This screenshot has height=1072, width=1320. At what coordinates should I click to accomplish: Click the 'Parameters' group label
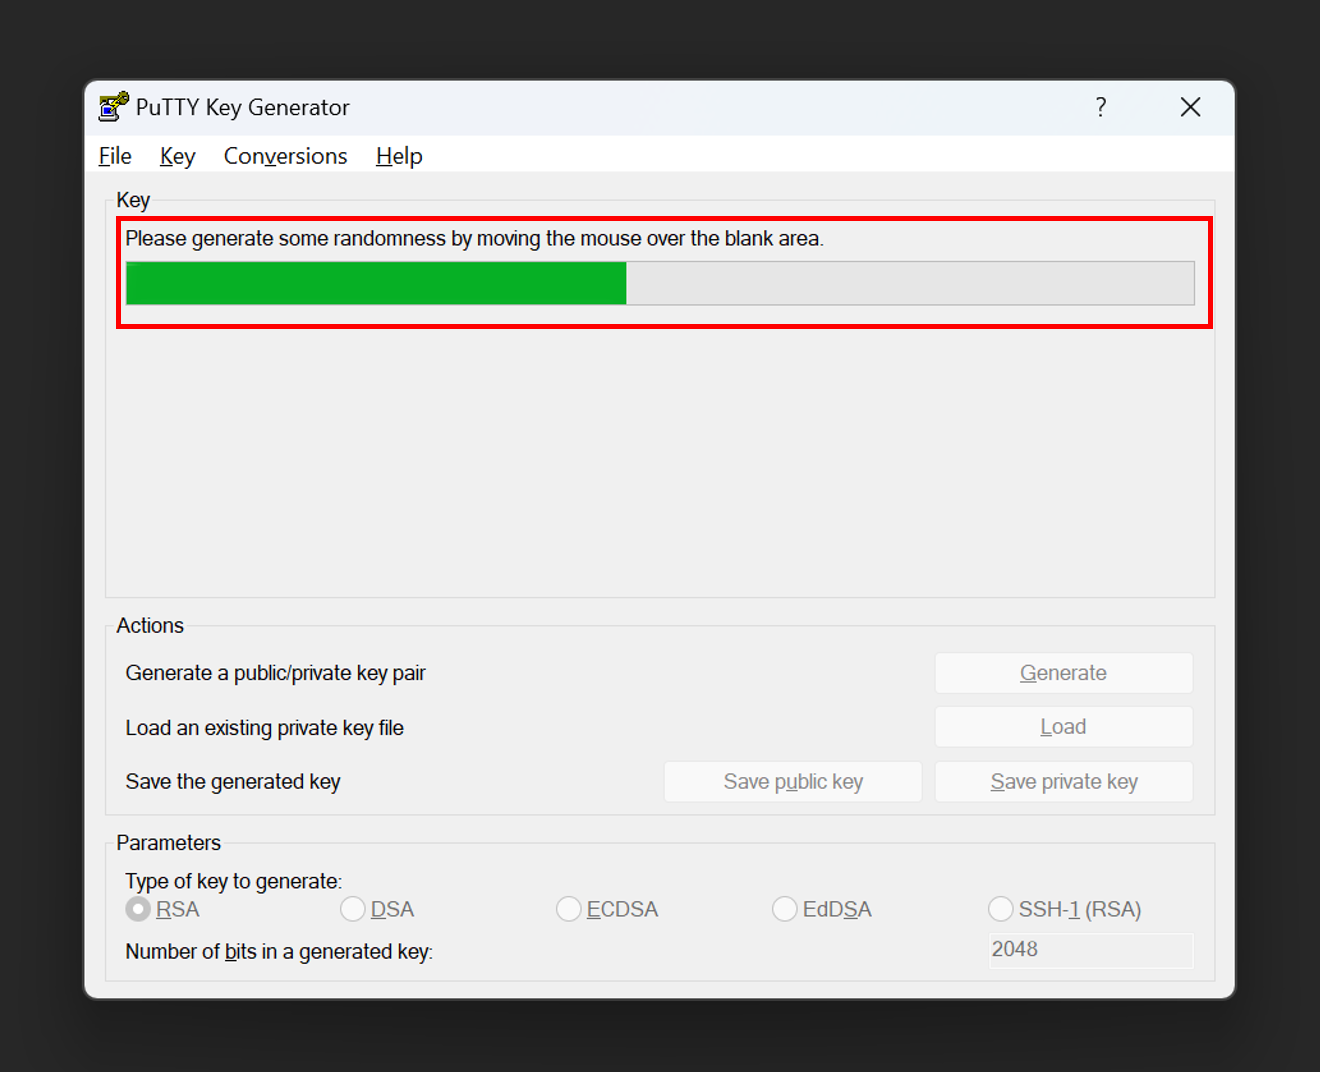168,843
